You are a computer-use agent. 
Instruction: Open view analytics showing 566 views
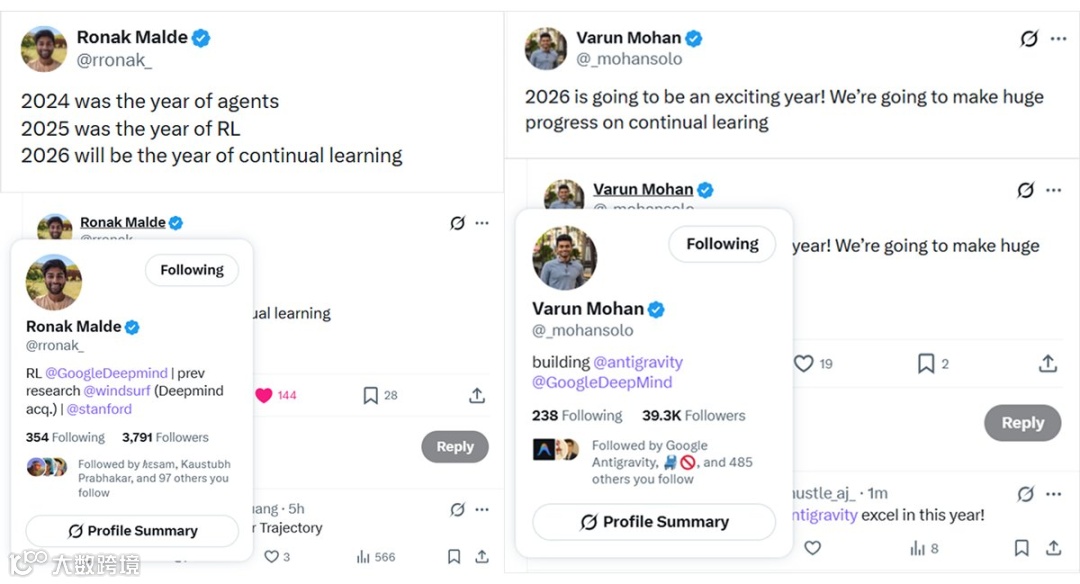pyautogui.click(x=364, y=557)
